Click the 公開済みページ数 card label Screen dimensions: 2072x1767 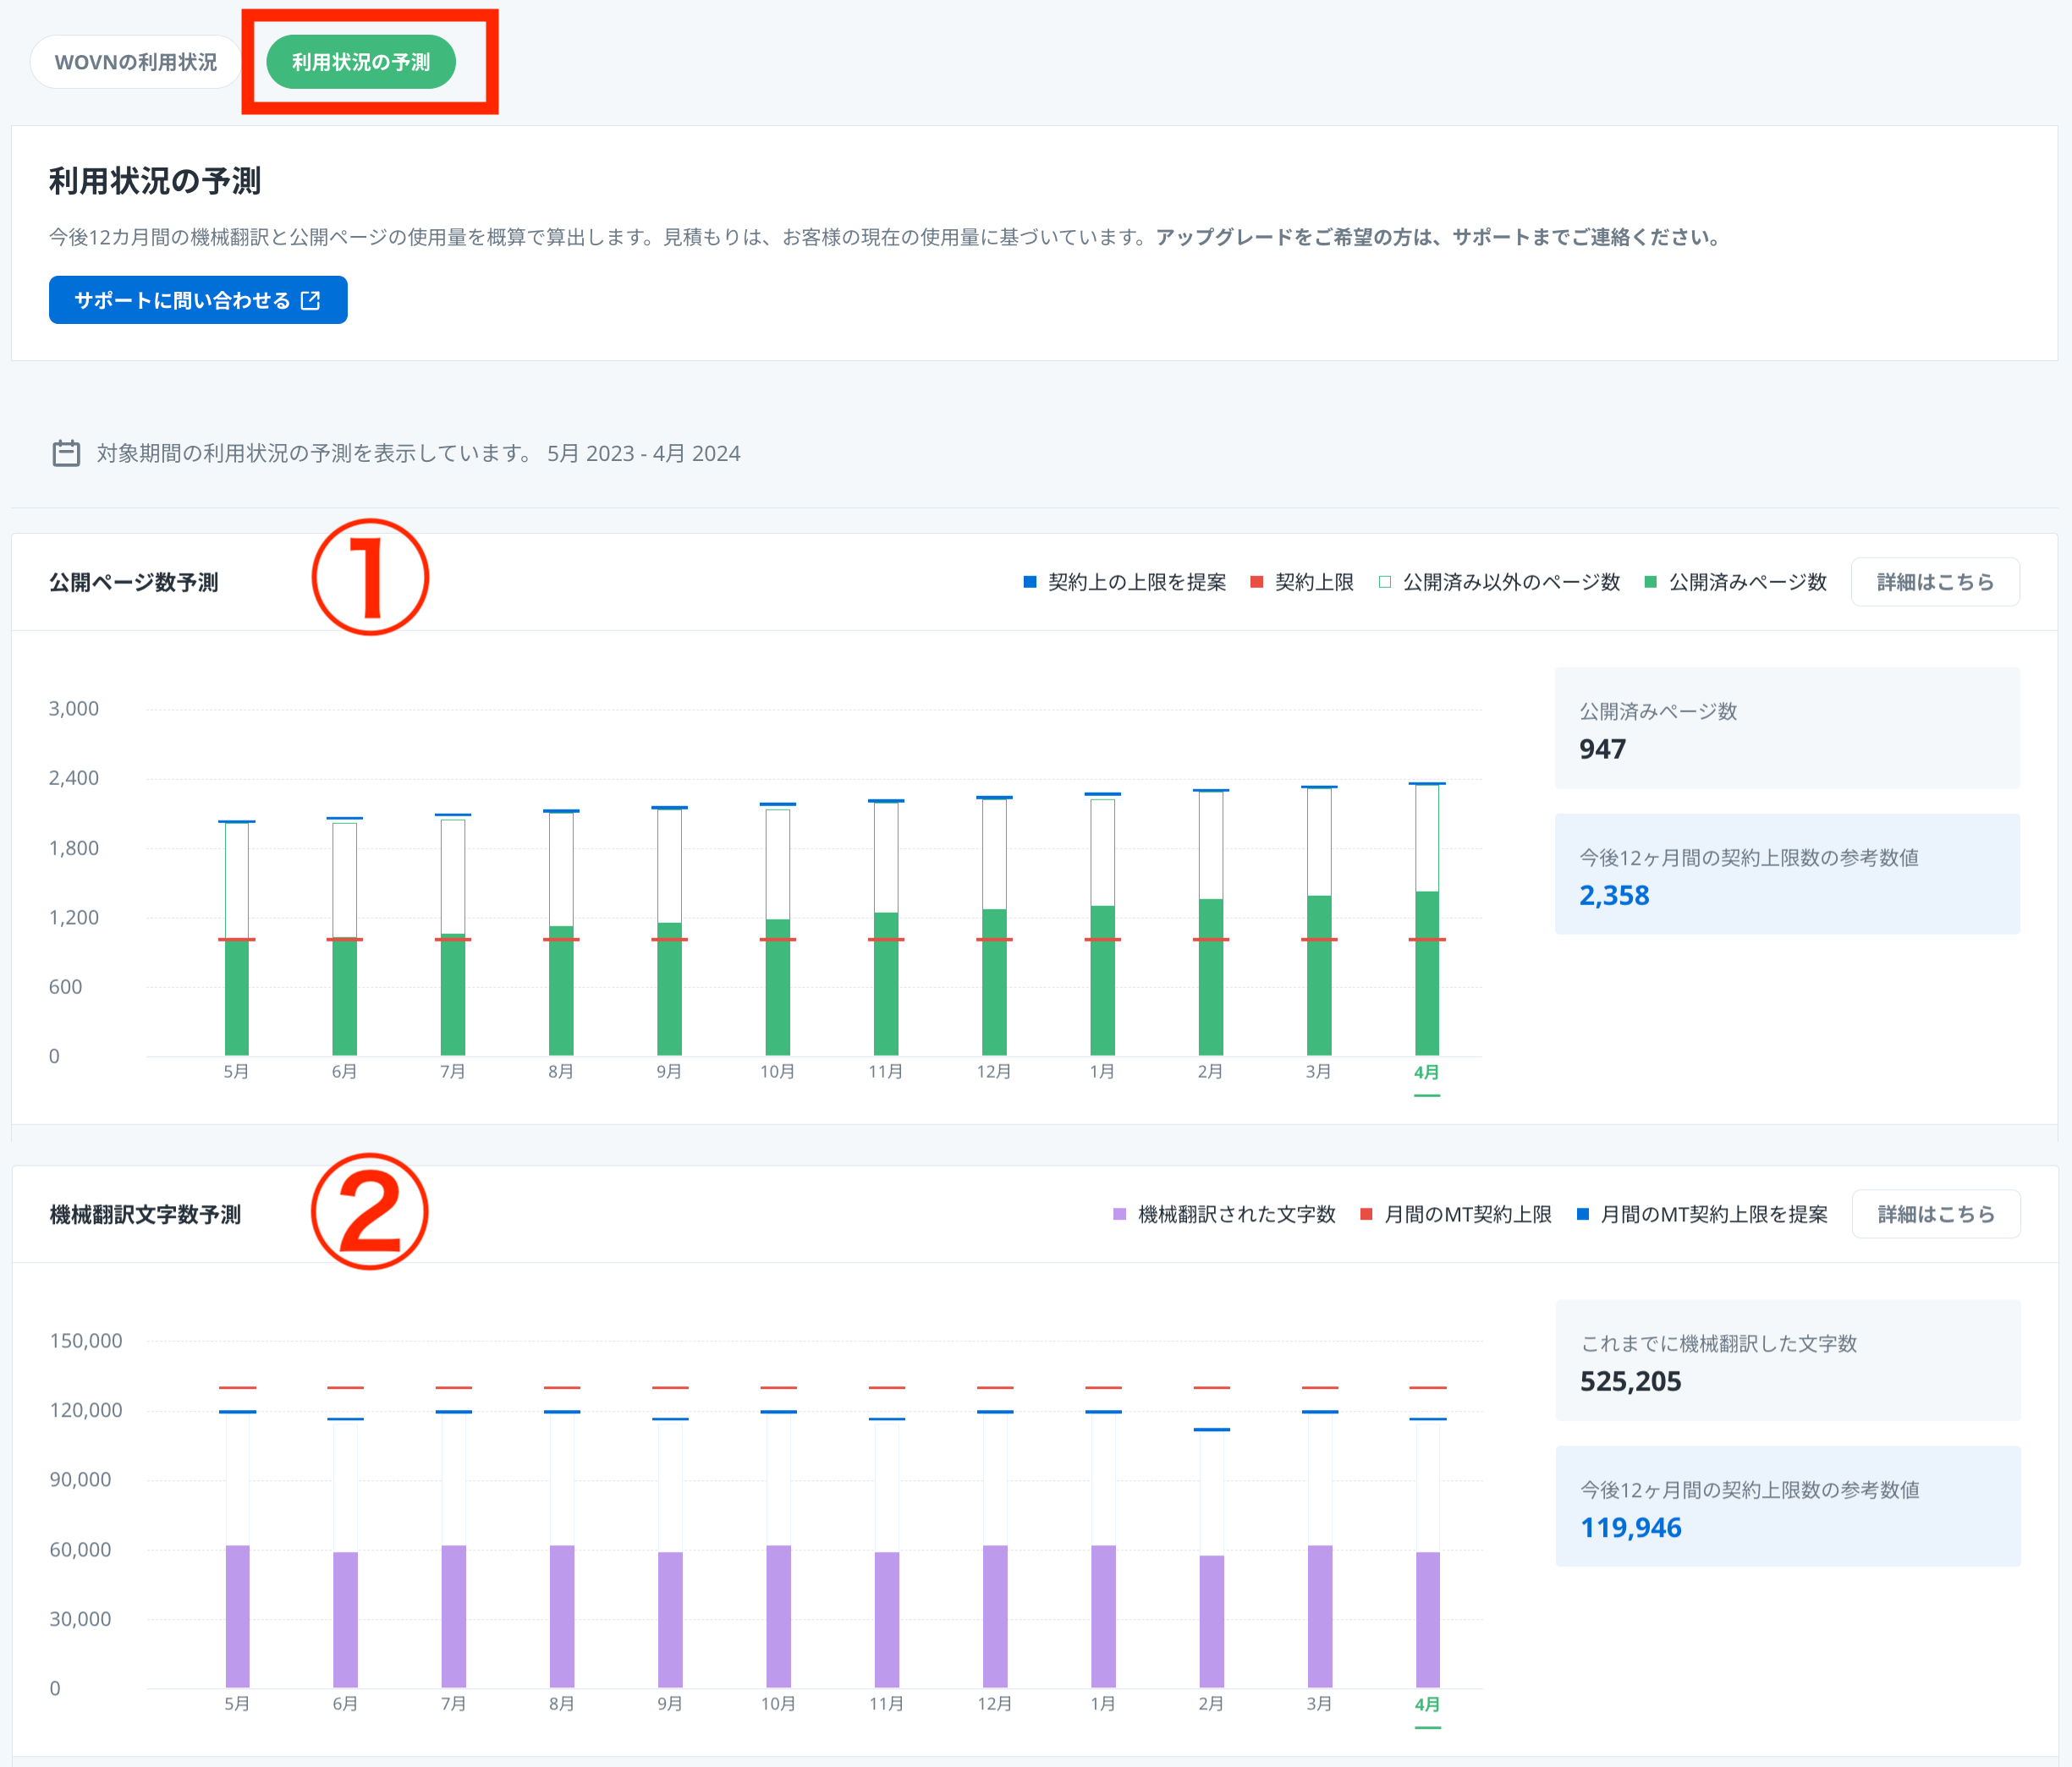(1658, 711)
